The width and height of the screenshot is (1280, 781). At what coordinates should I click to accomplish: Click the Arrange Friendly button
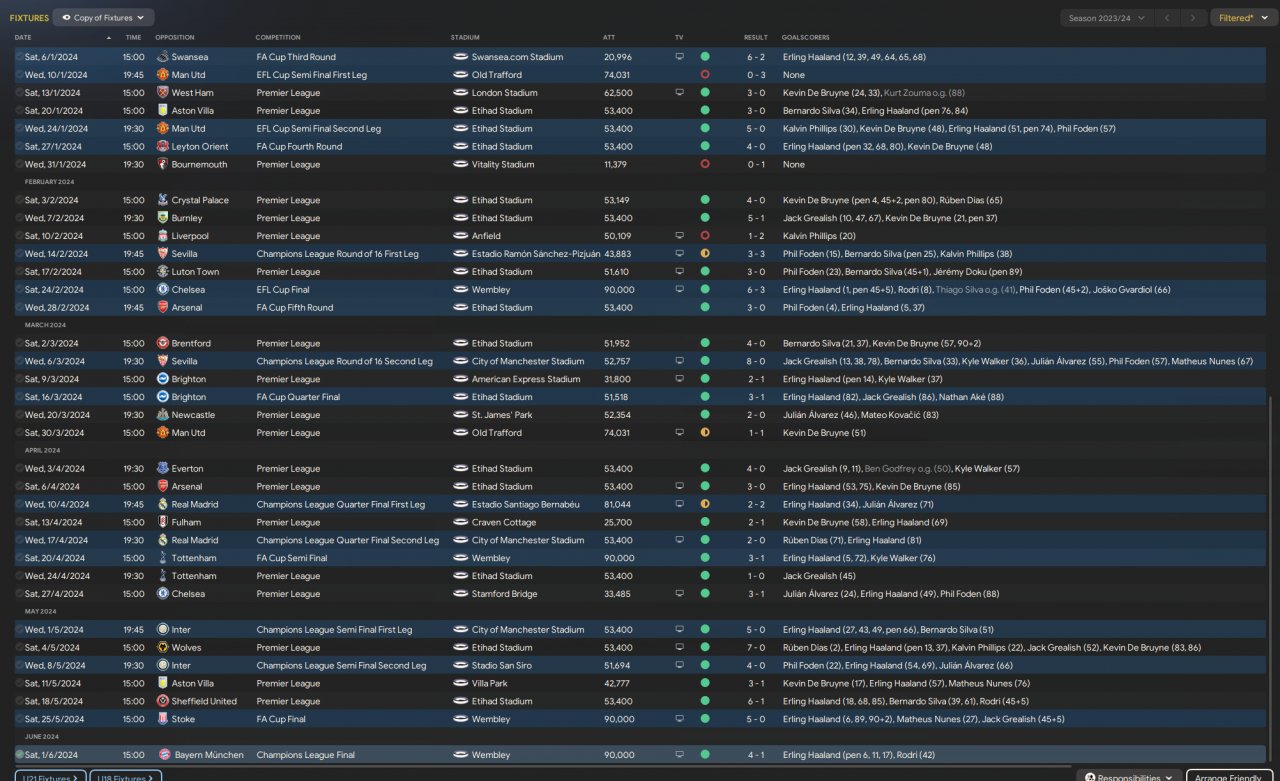pyautogui.click(x=1229, y=777)
